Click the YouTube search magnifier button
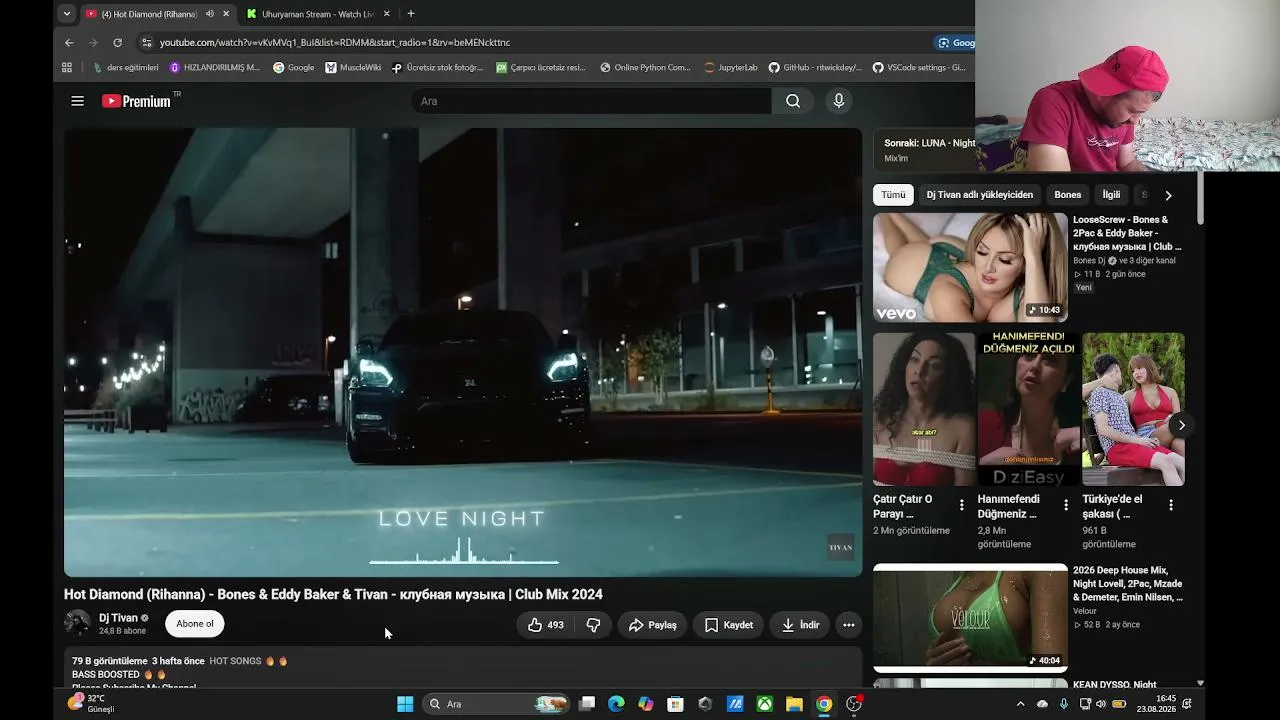 point(793,101)
